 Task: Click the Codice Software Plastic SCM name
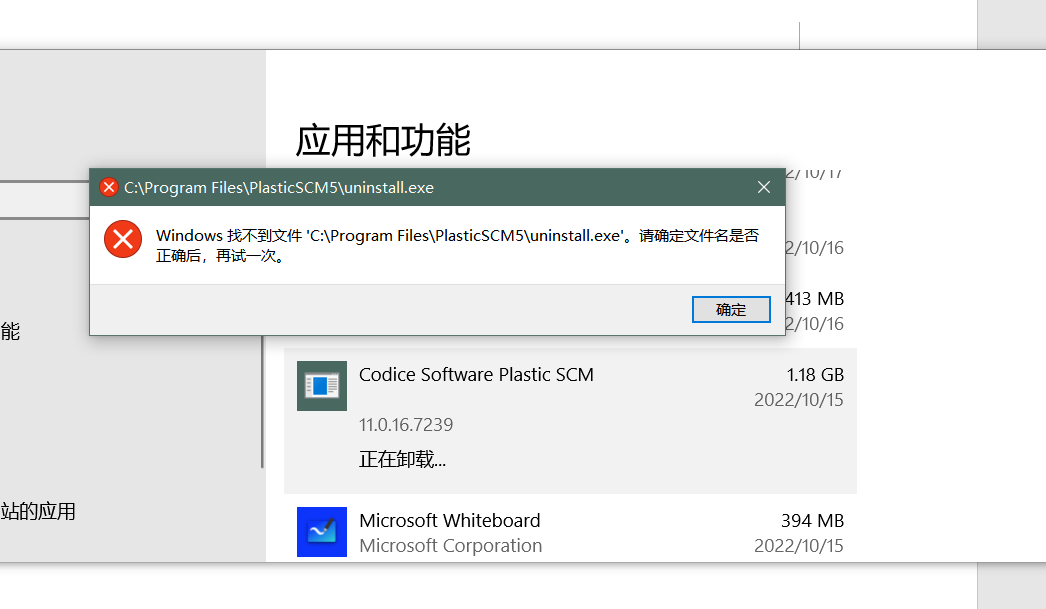pos(476,375)
